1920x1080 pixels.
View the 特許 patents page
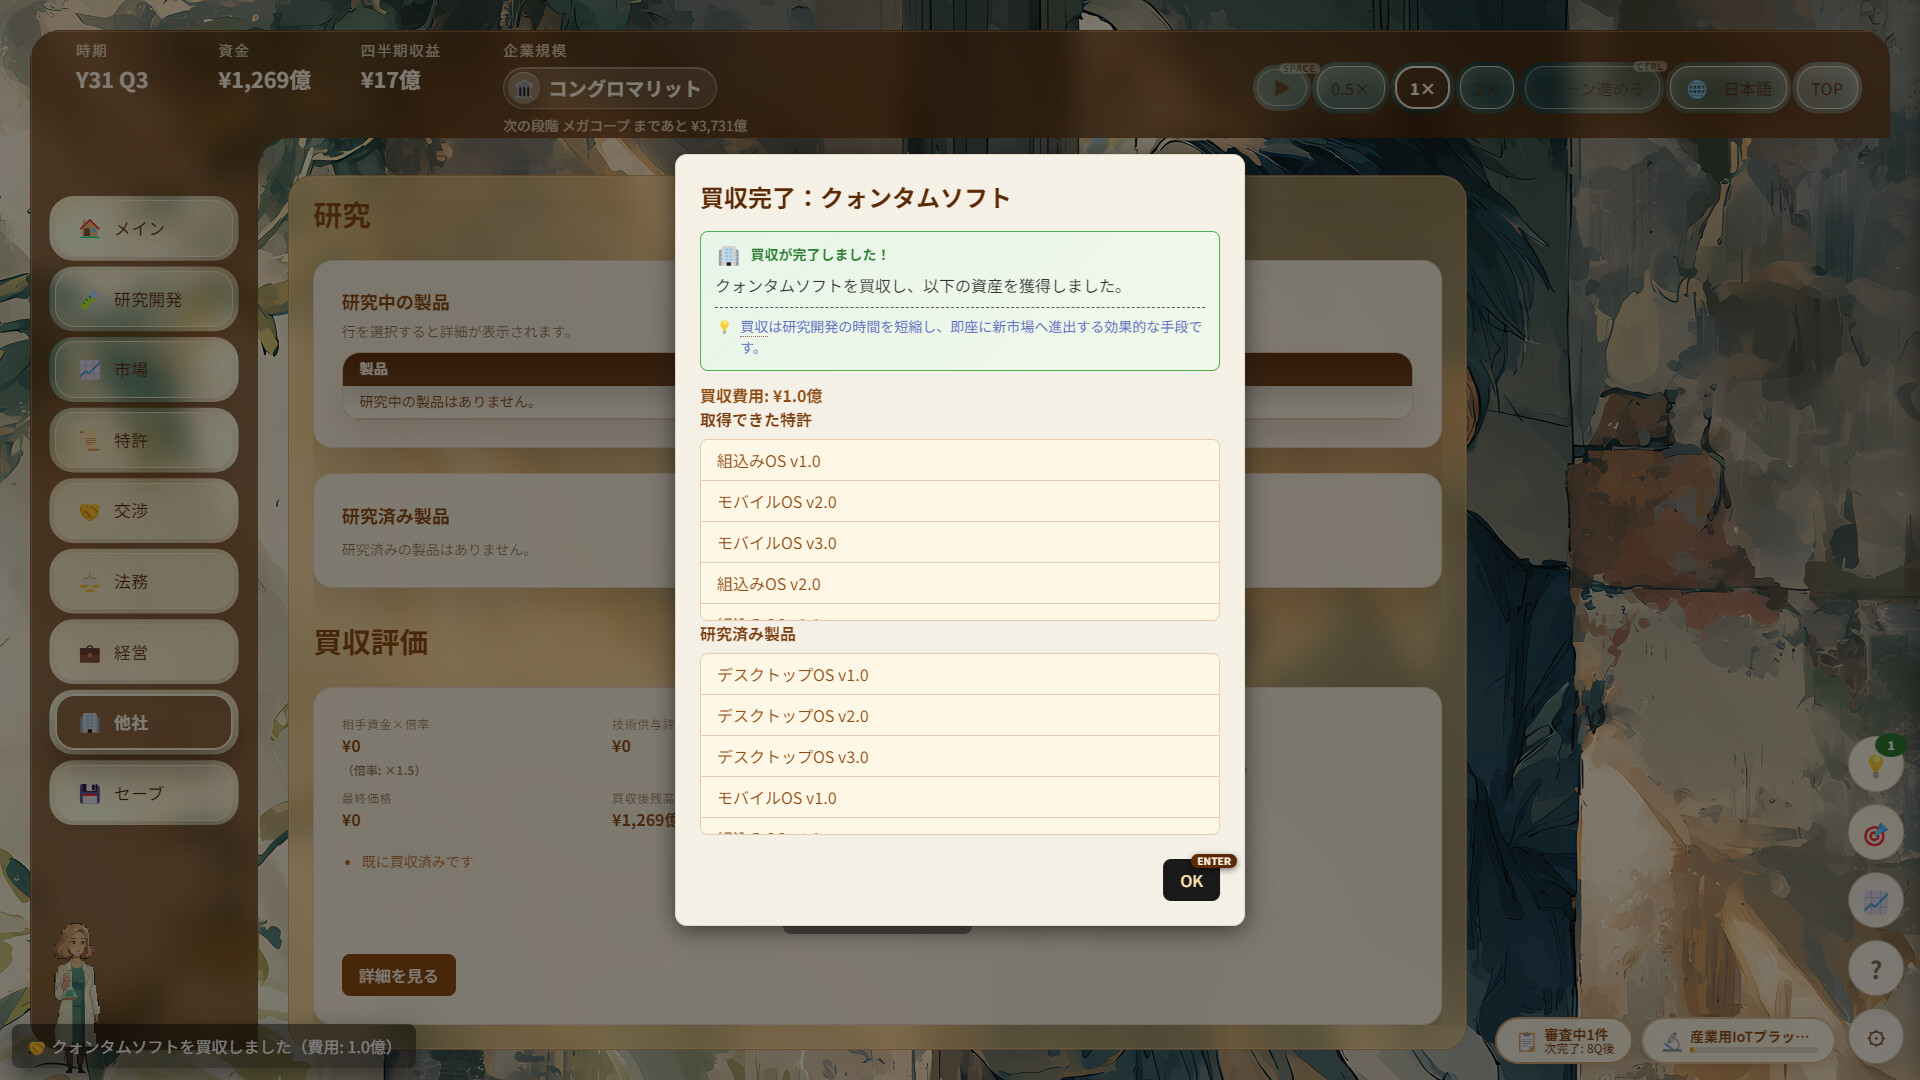144,440
